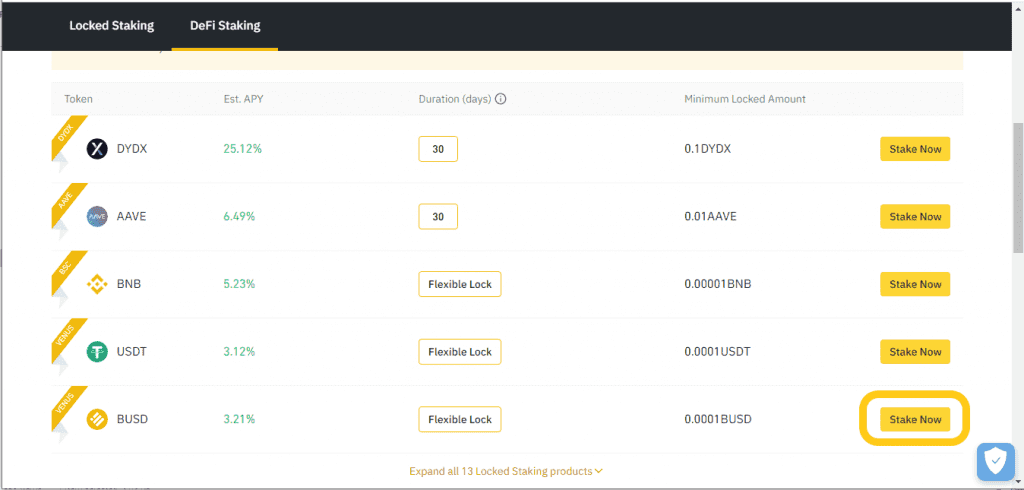Image resolution: width=1024 pixels, height=490 pixels.
Task: Click Stake Now for DYDX
Action: click(x=915, y=149)
